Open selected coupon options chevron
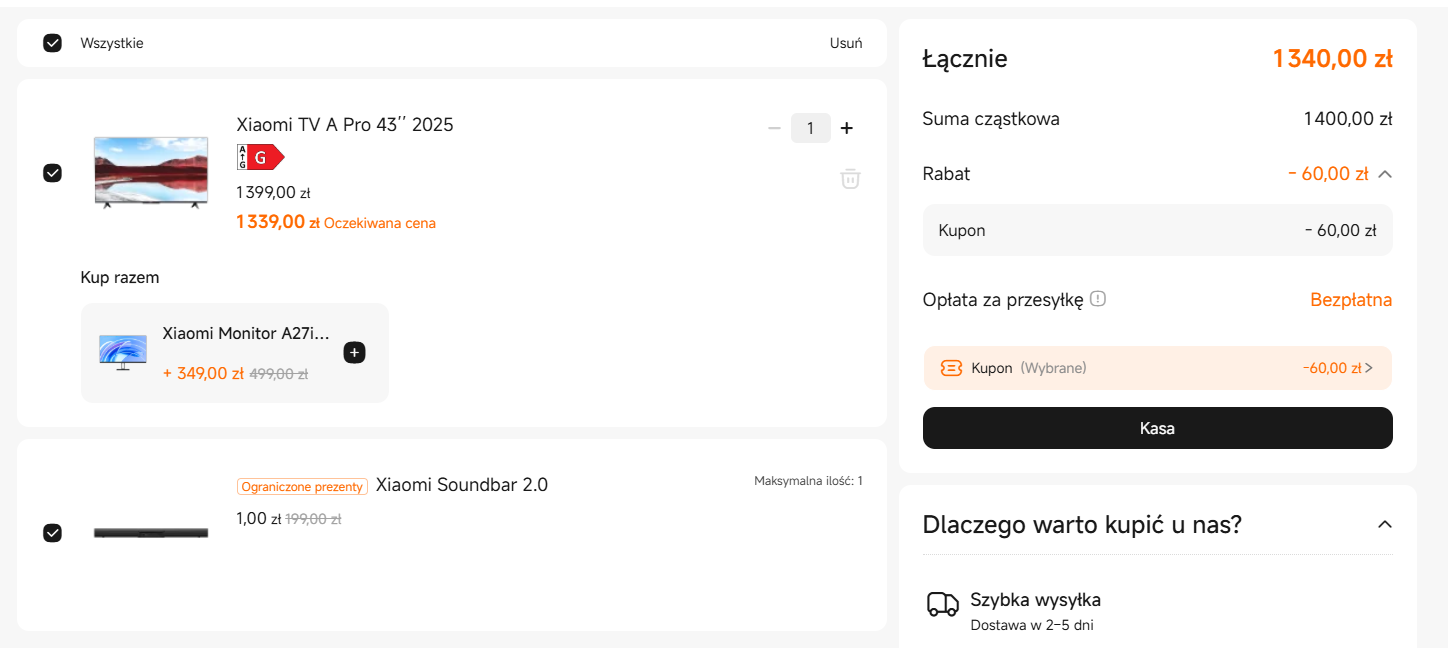This screenshot has width=1448, height=648. coord(1369,368)
